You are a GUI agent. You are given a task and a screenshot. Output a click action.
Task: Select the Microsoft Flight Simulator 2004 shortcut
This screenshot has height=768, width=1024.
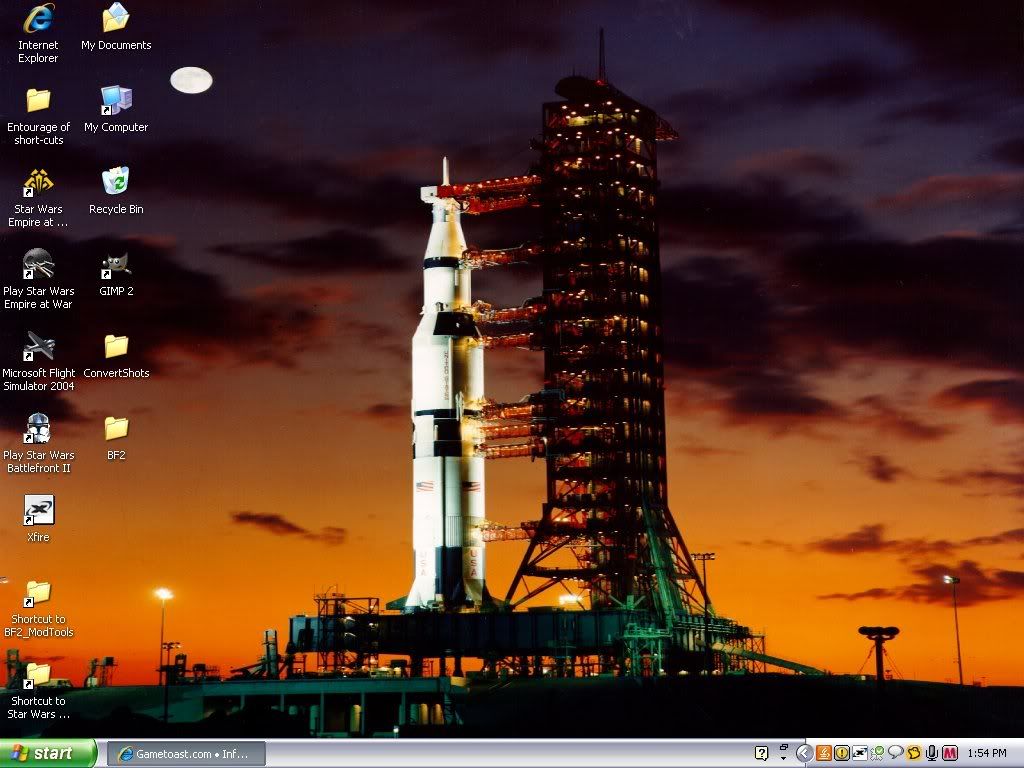38,362
